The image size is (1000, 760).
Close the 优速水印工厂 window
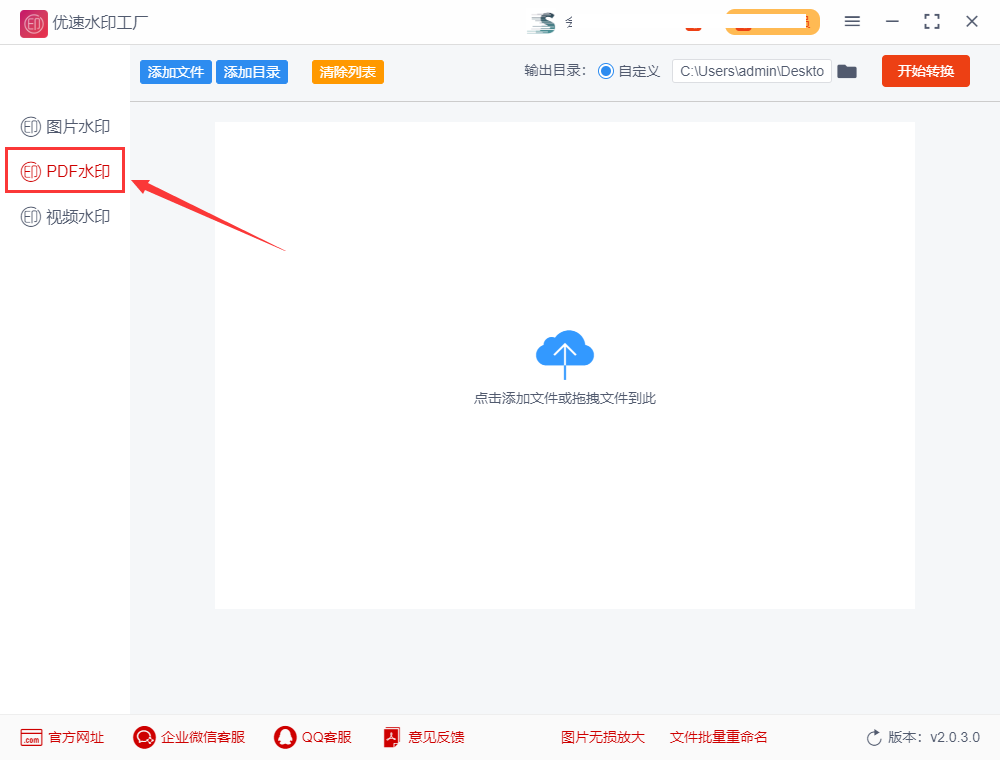[x=972, y=22]
